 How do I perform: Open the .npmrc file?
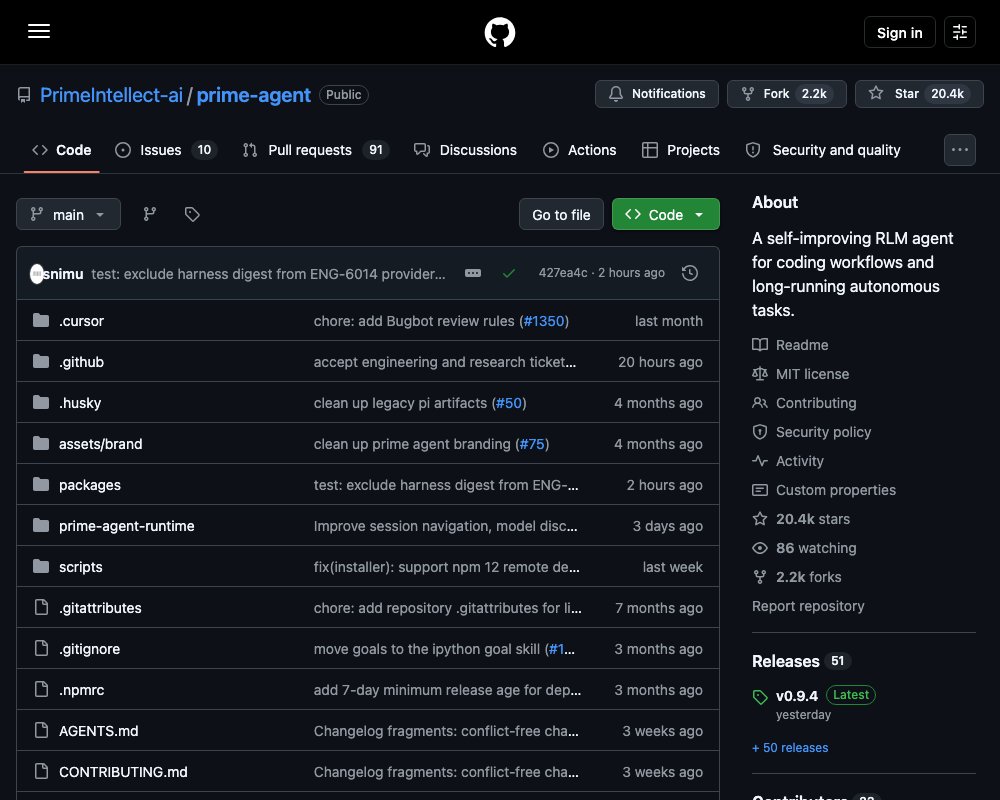pyautogui.click(x=81, y=690)
